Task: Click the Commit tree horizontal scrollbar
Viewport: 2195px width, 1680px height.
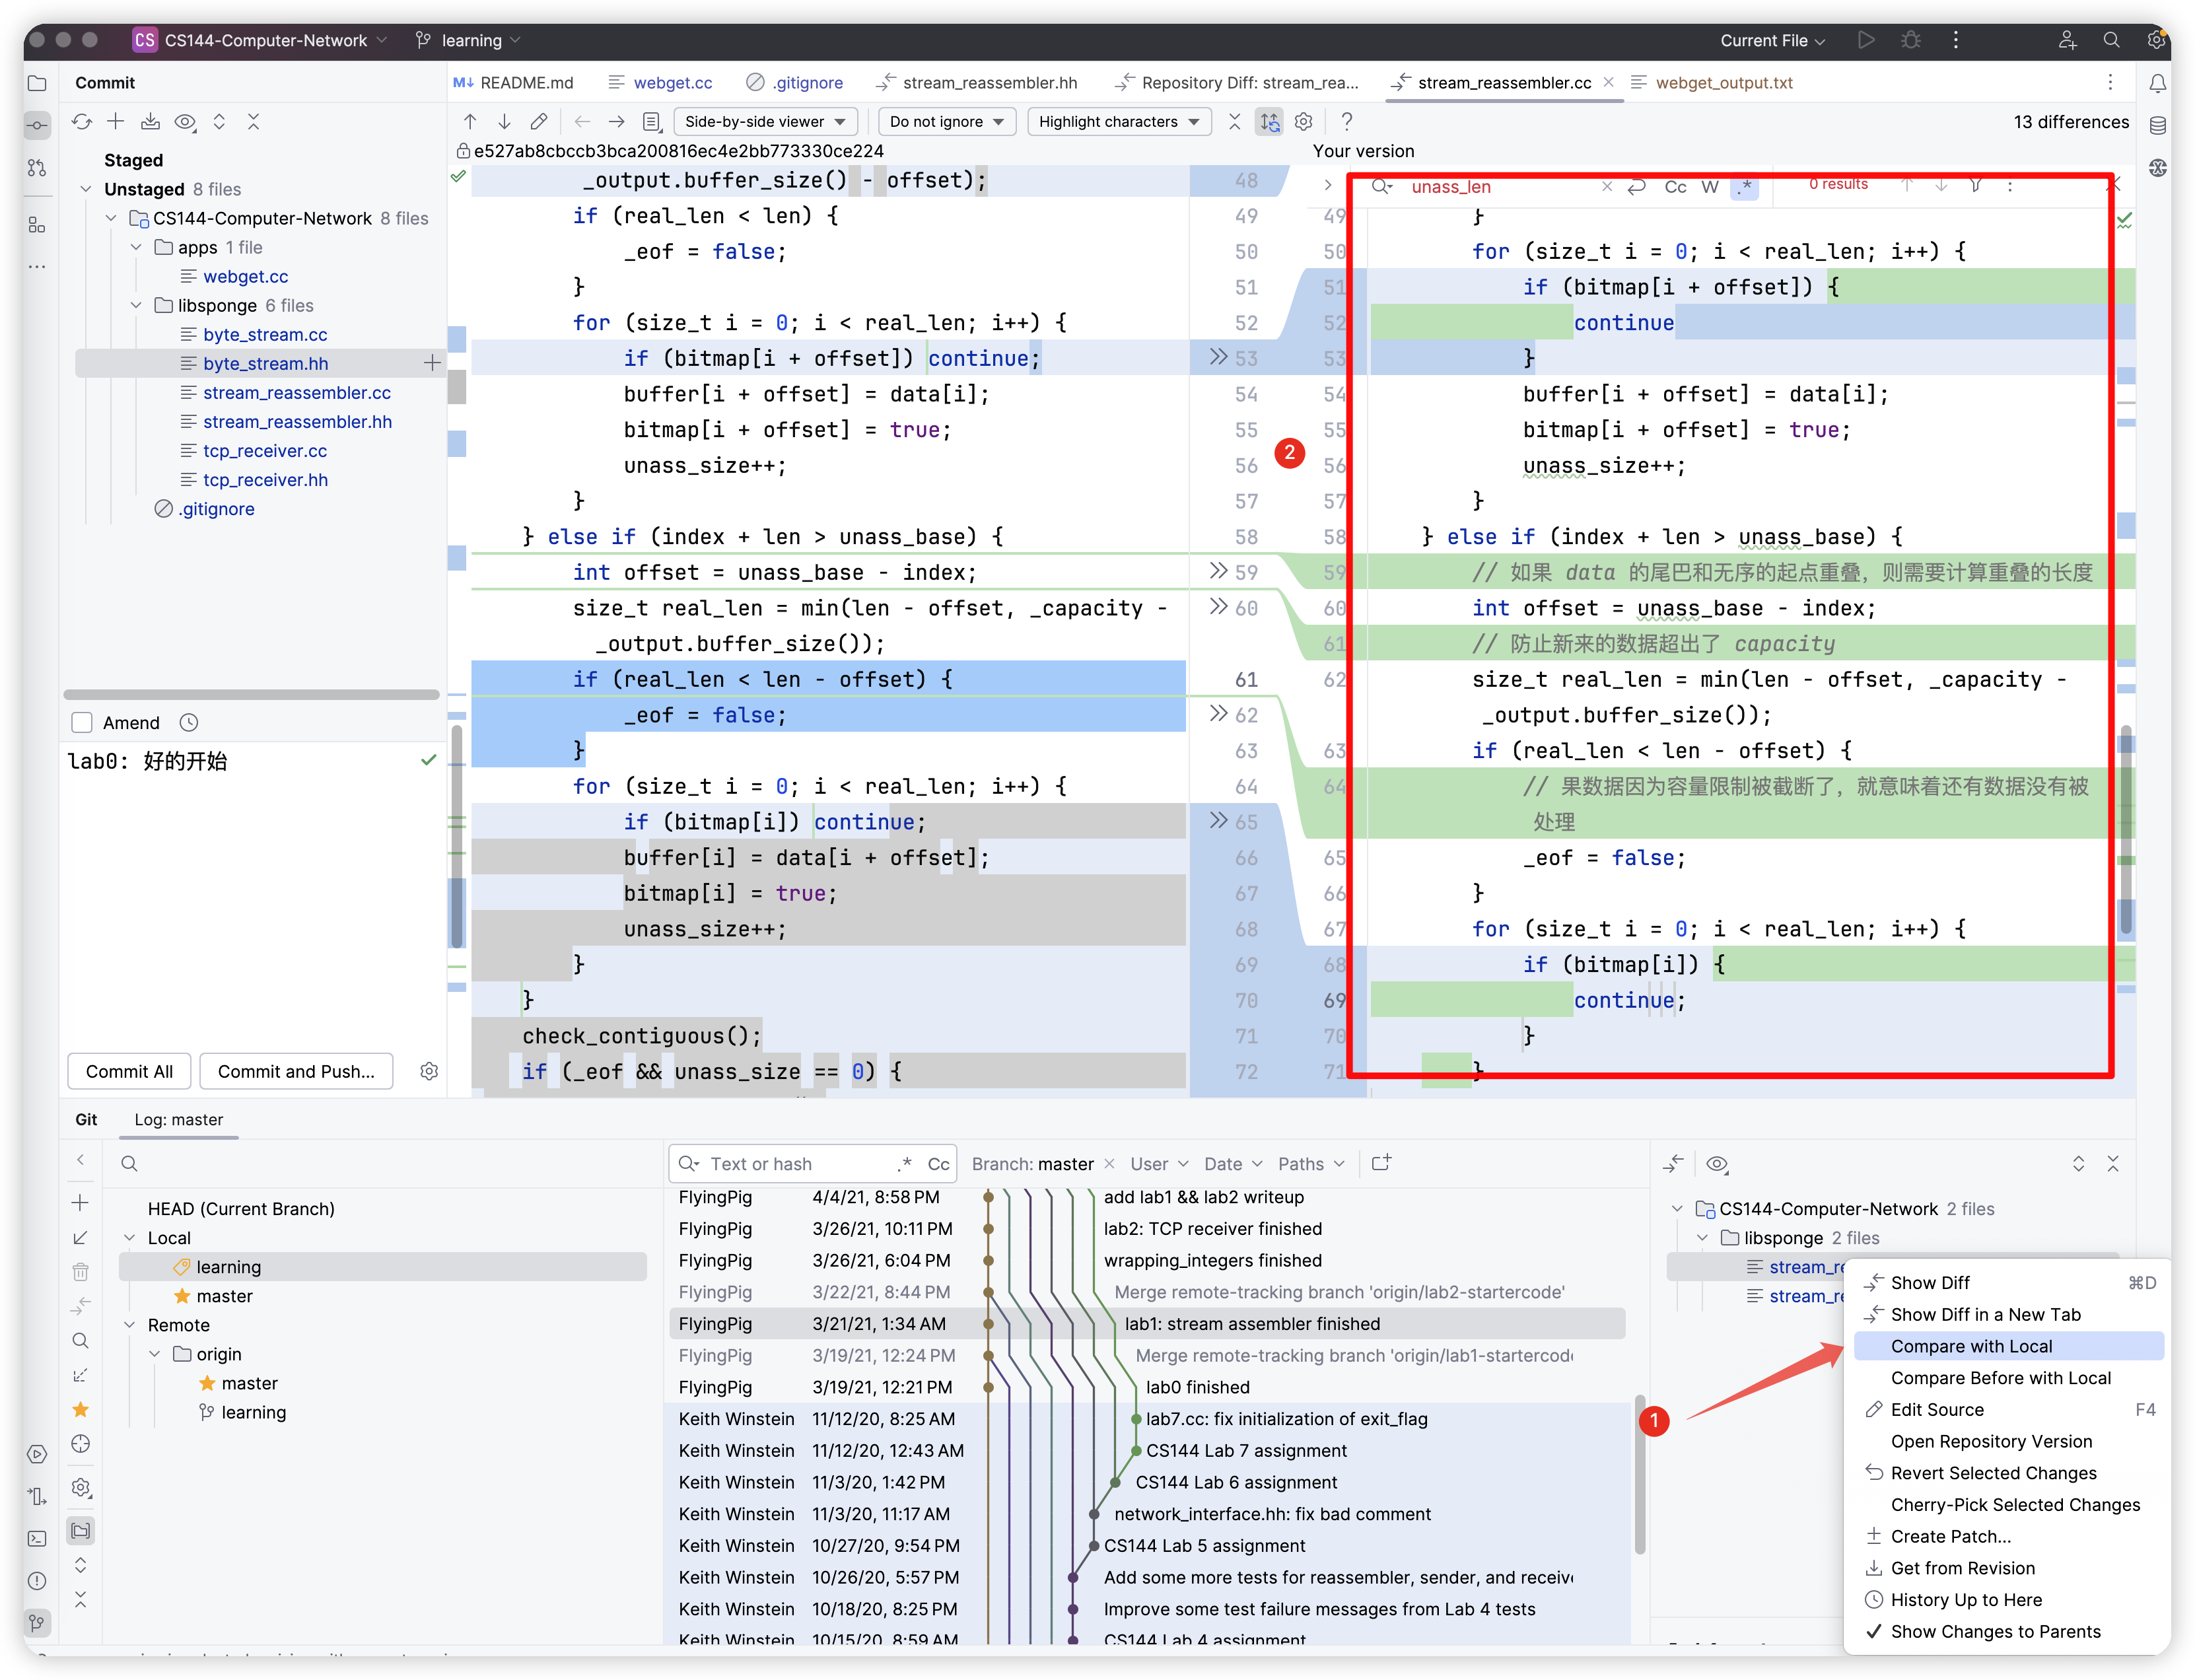Action: (x=251, y=694)
